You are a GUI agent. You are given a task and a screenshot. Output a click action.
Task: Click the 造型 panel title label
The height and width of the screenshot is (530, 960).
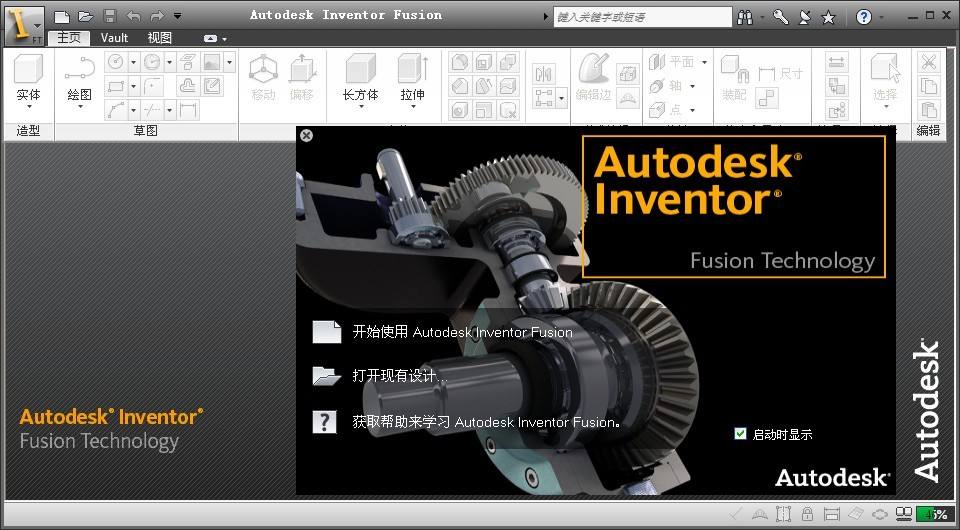pyautogui.click(x=28, y=130)
